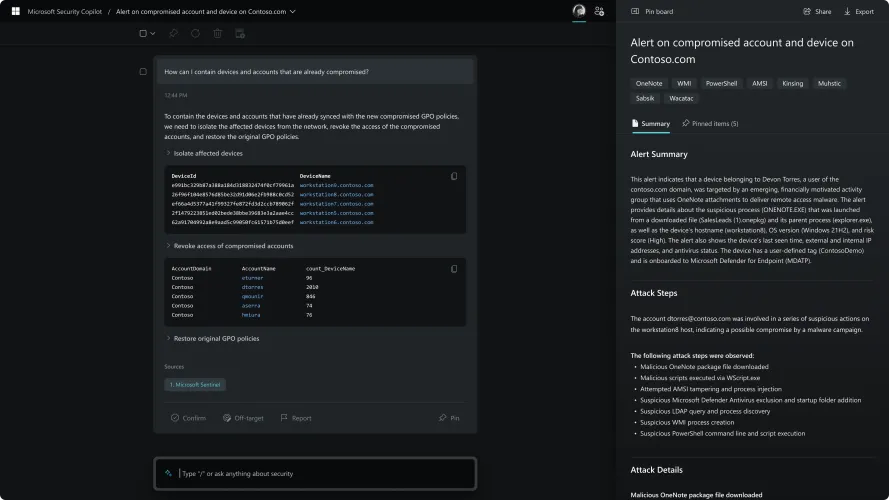Toggle the select-all checkbox in the toolbar
The width and height of the screenshot is (889, 500).
[143, 33]
